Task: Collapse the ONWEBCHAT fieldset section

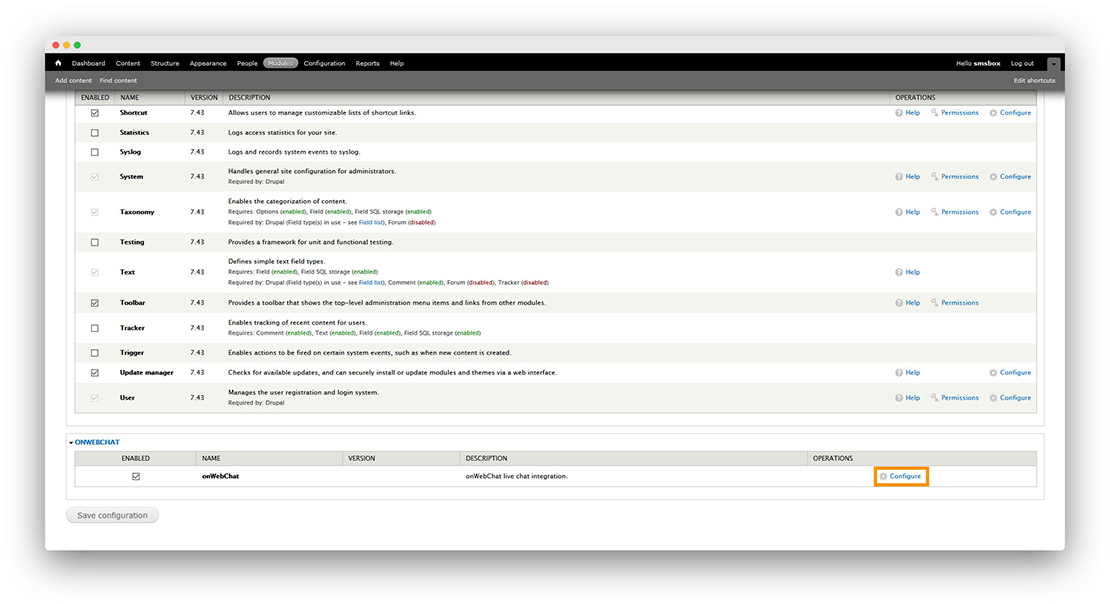Action: (96, 441)
